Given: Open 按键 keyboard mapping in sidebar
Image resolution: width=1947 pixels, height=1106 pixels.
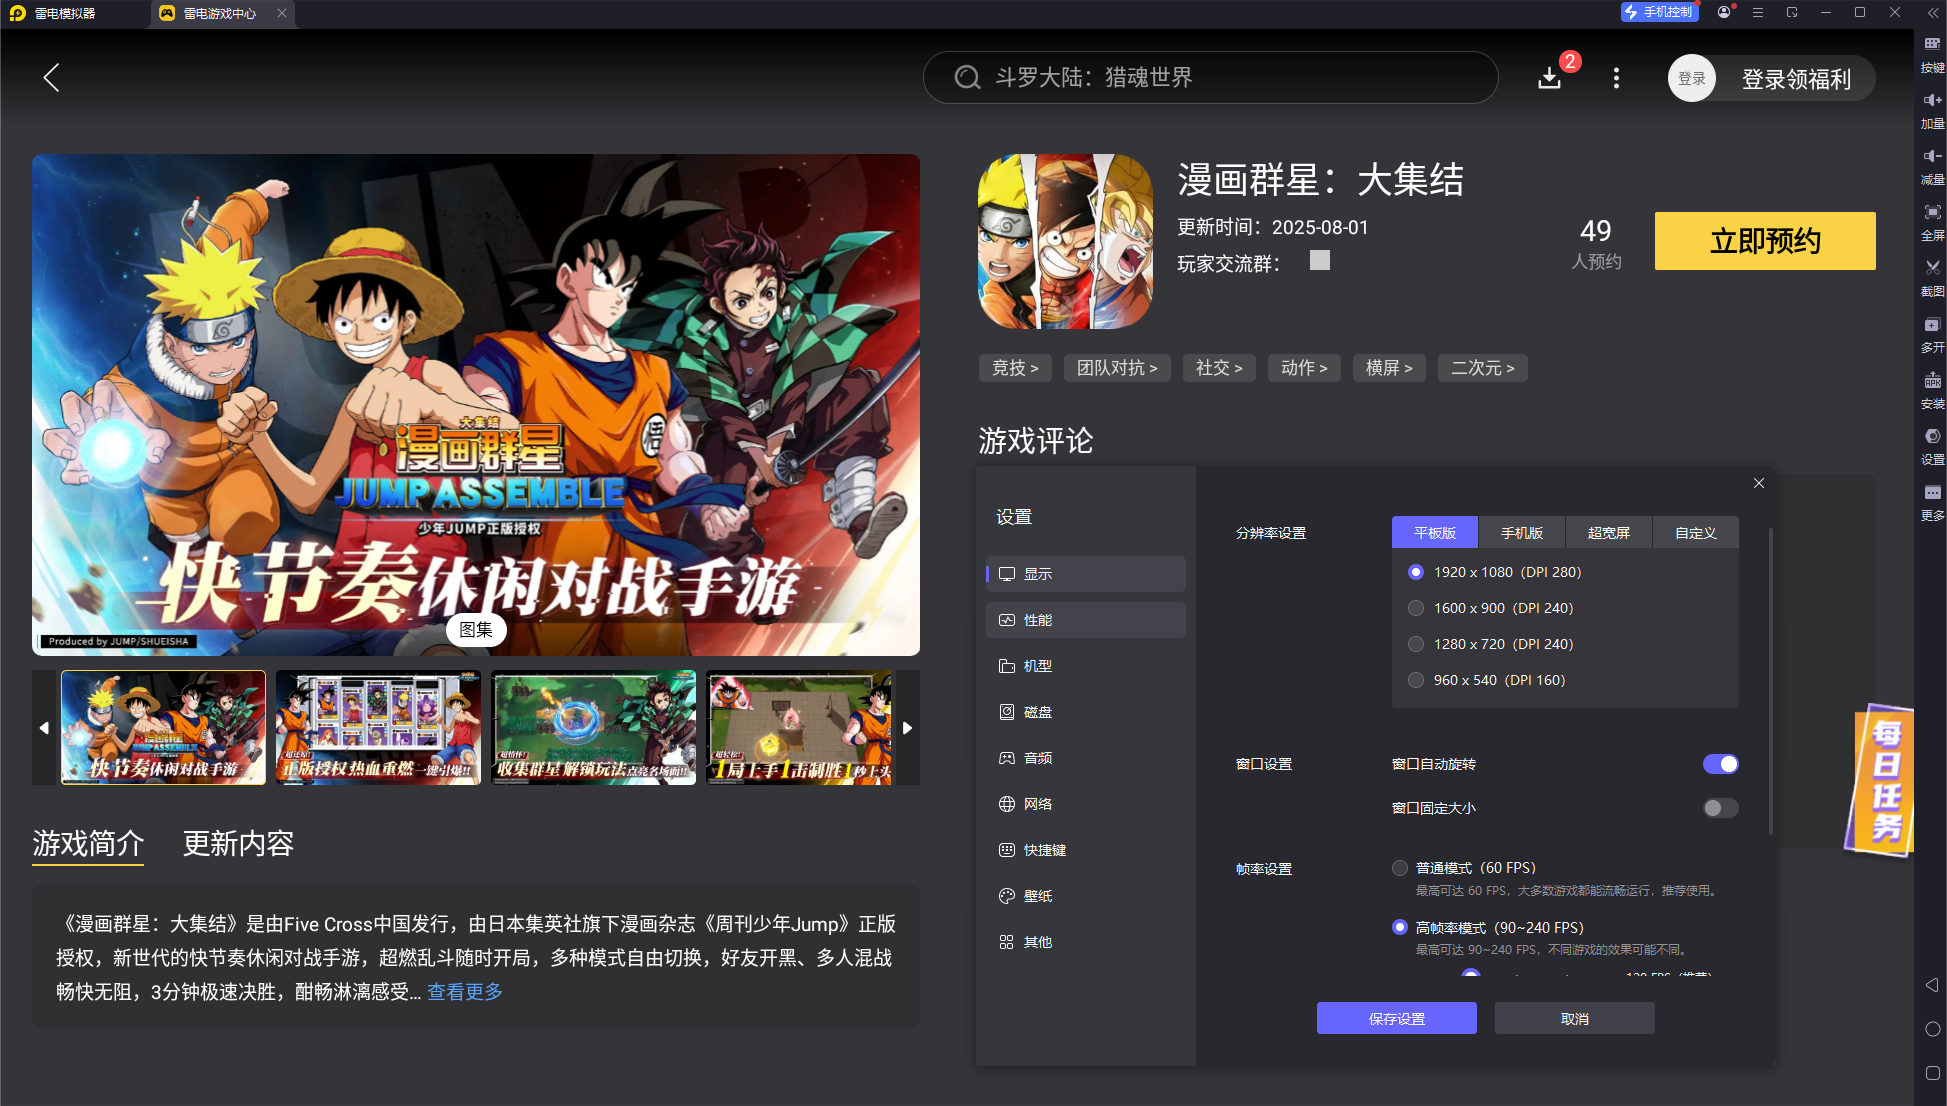Looking at the screenshot, I should pos(1932,53).
